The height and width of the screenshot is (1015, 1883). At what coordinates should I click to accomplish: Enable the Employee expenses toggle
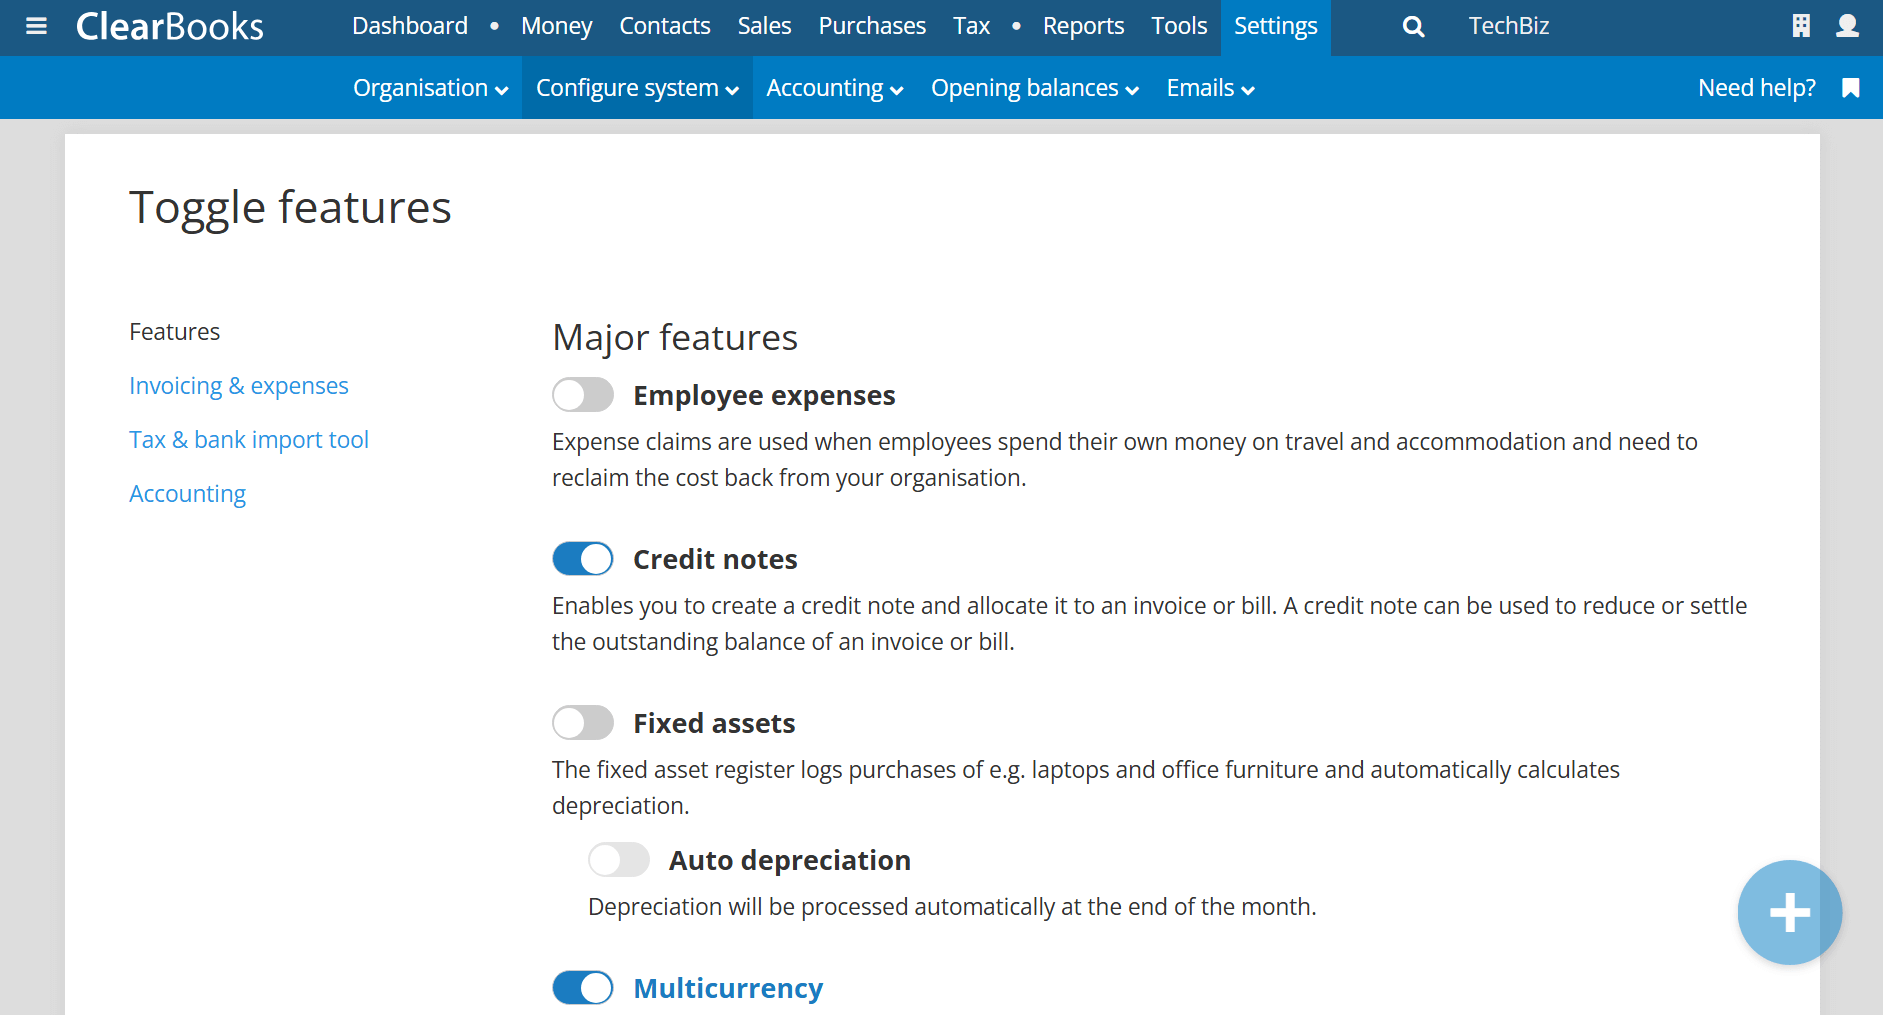click(x=583, y=395)
